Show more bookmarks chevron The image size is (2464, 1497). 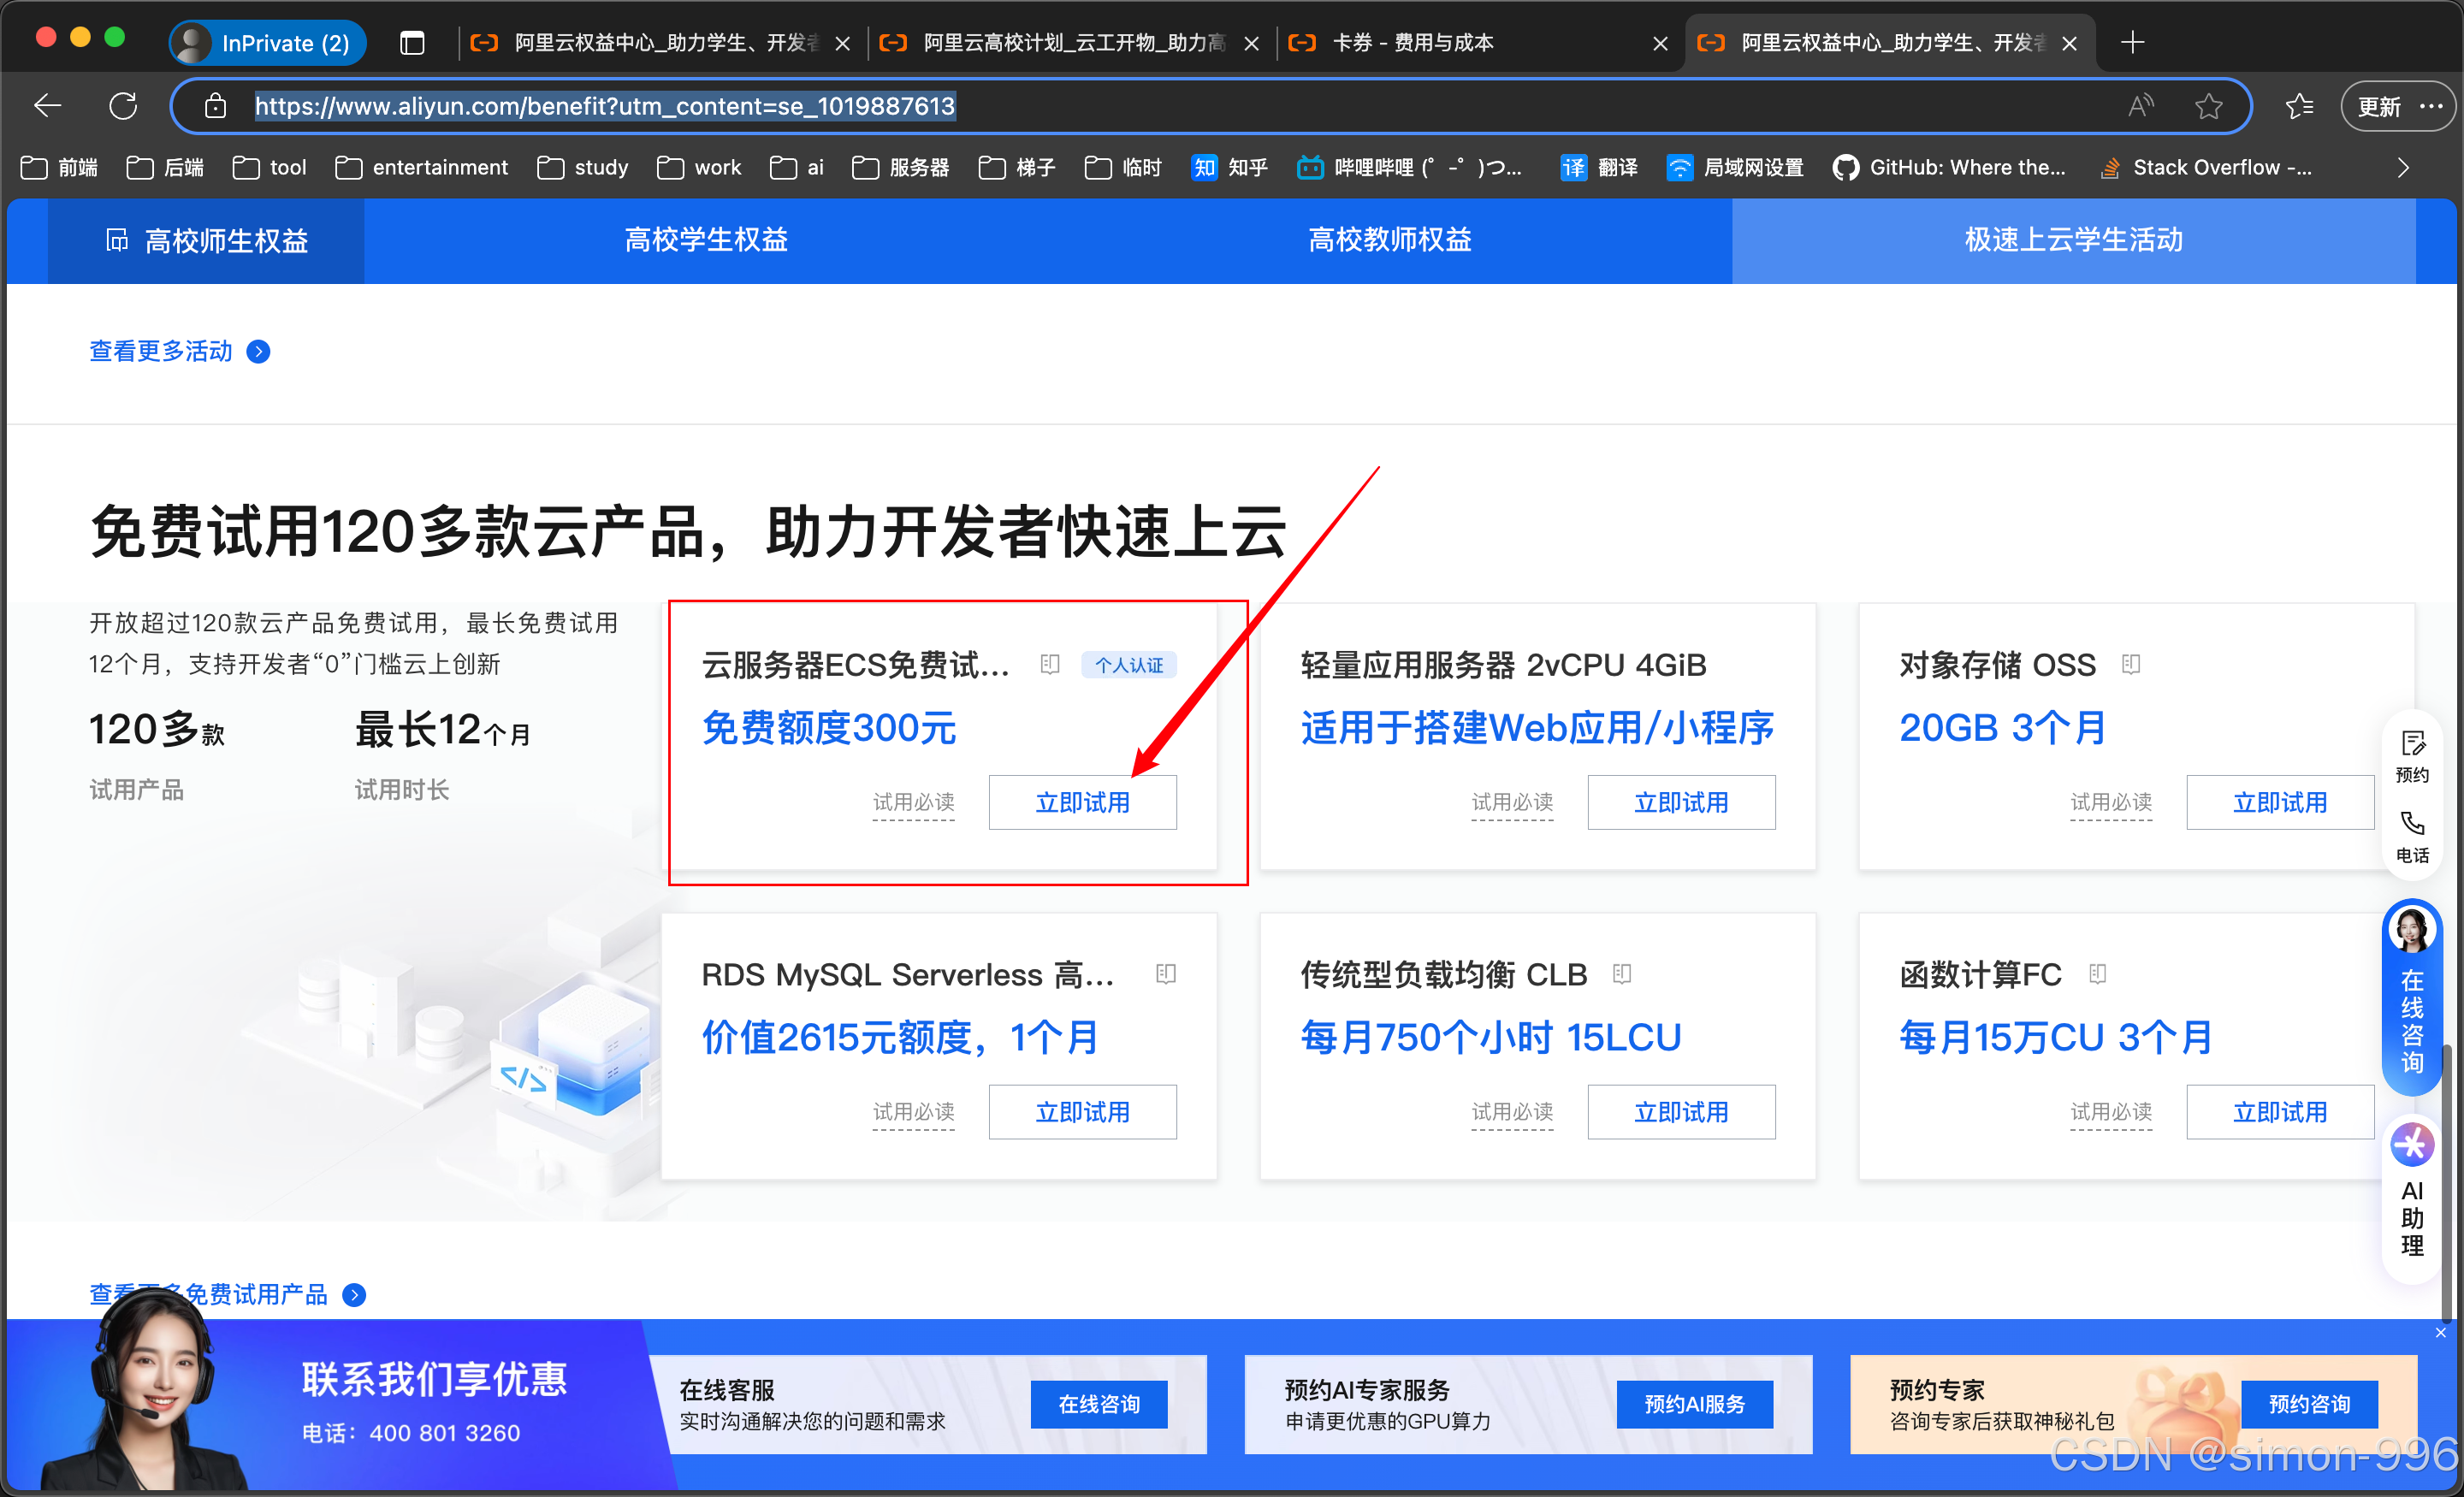2402,167
